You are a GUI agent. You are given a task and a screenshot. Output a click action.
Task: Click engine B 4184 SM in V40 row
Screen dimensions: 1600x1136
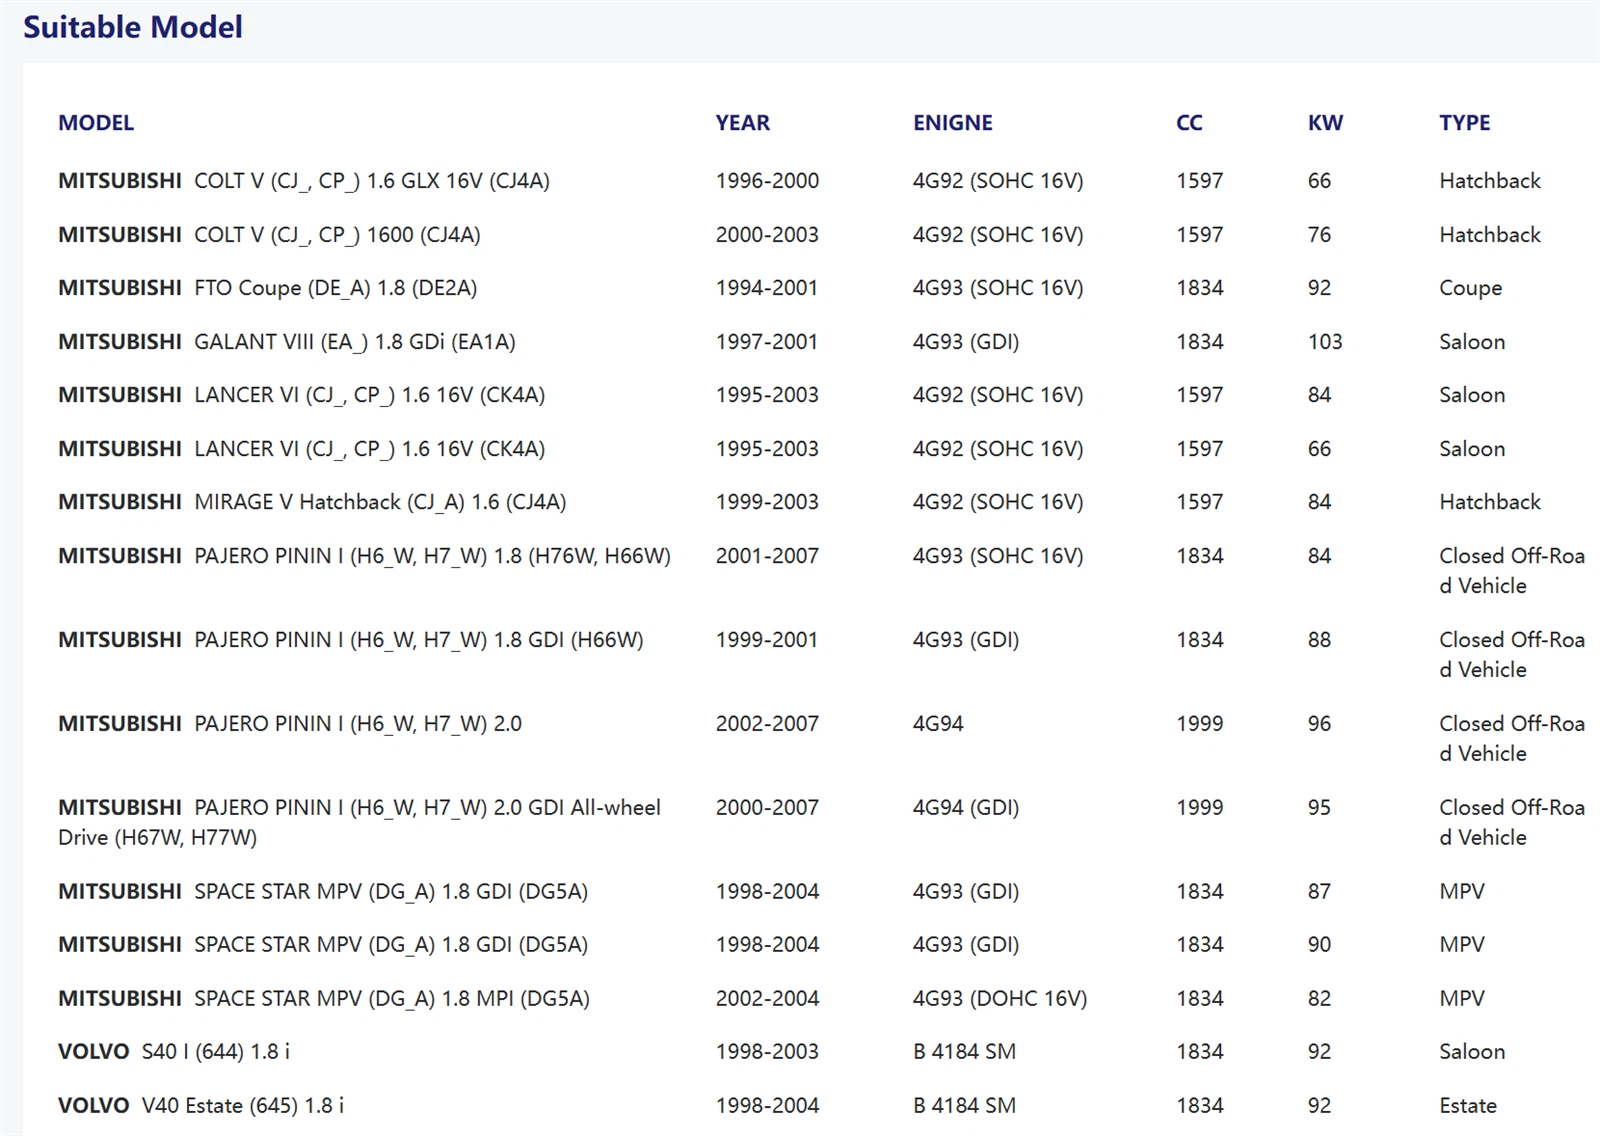964,1106
